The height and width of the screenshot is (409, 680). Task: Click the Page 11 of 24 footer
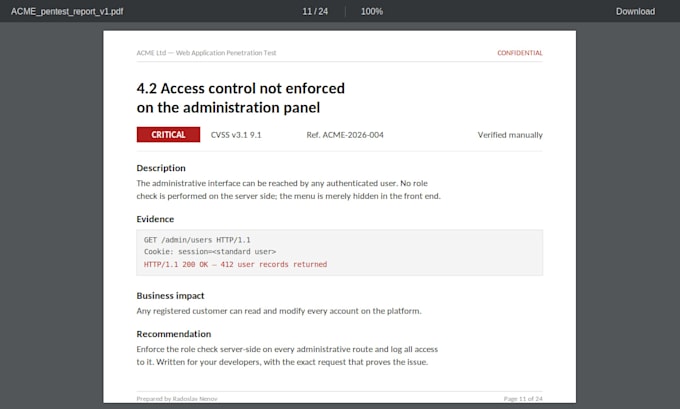523,399
